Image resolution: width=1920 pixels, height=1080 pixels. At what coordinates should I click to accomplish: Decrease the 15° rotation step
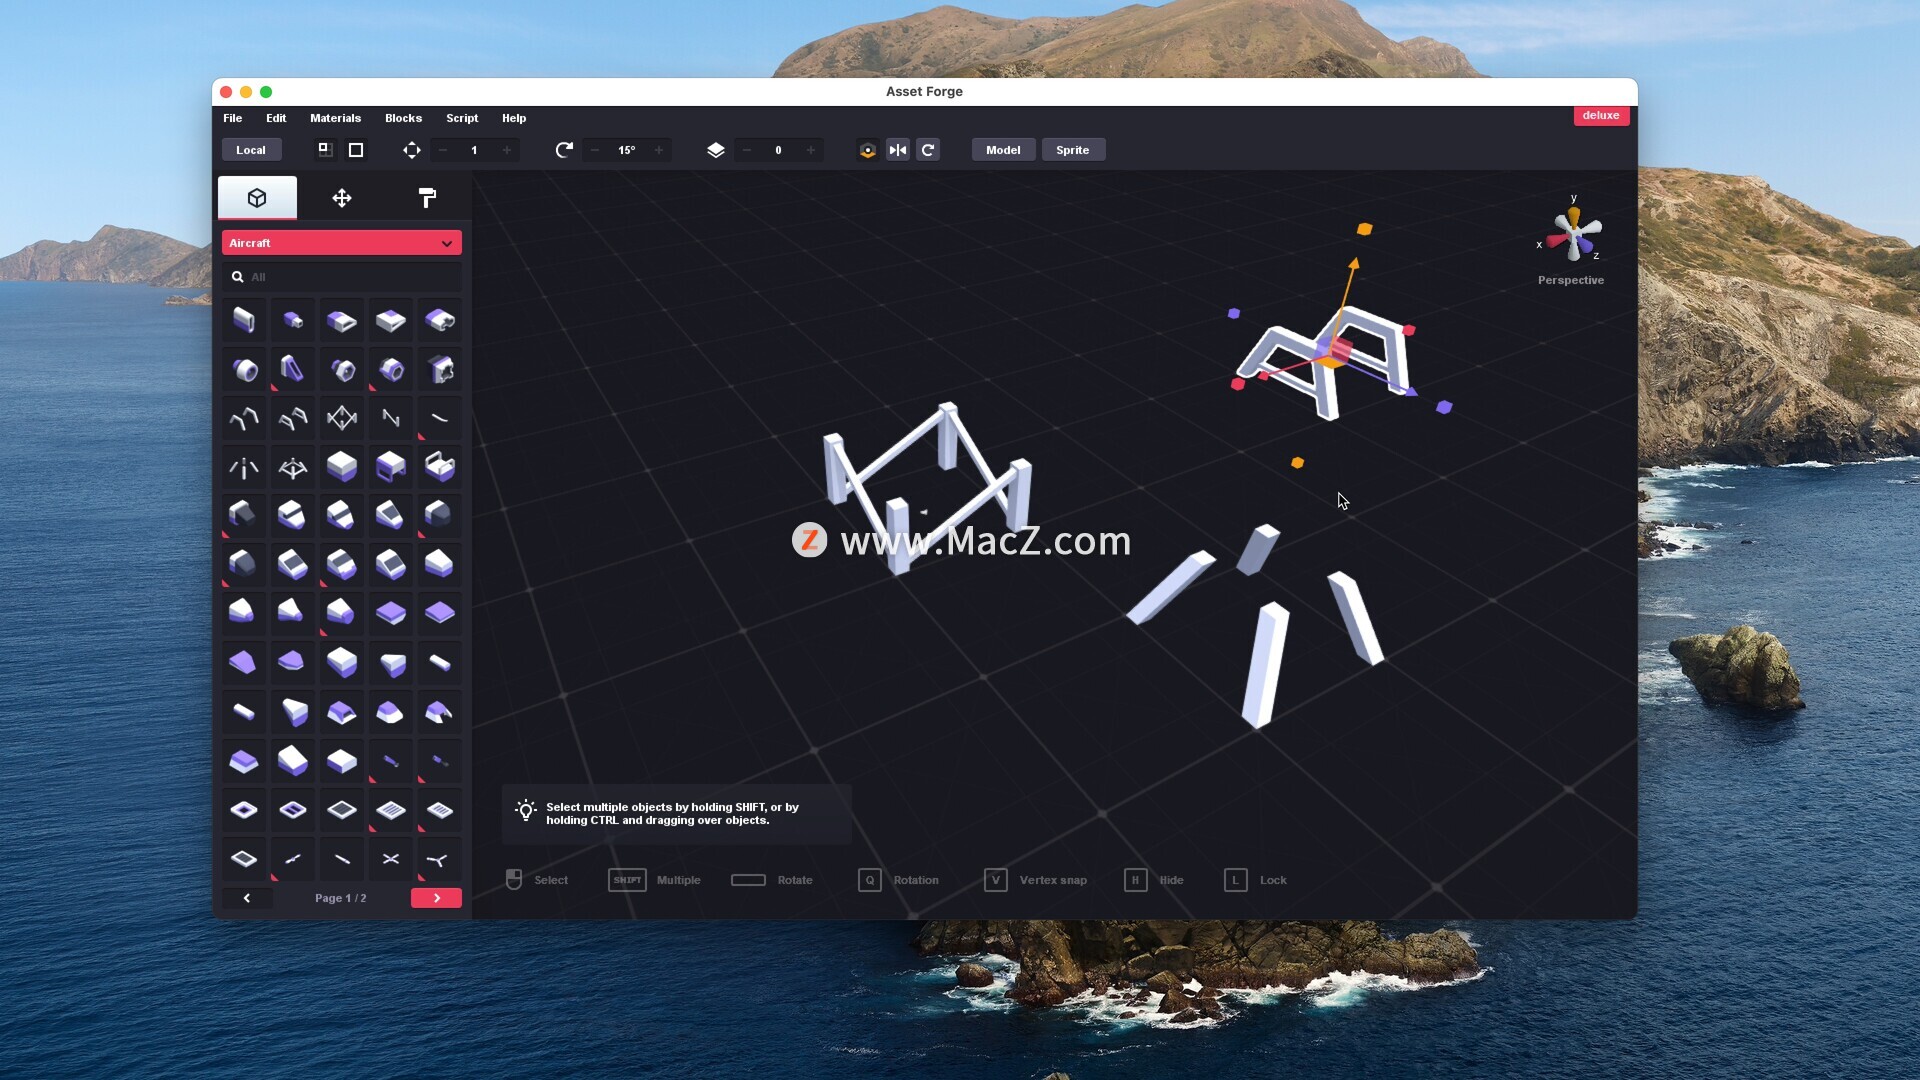coord(595,150)
